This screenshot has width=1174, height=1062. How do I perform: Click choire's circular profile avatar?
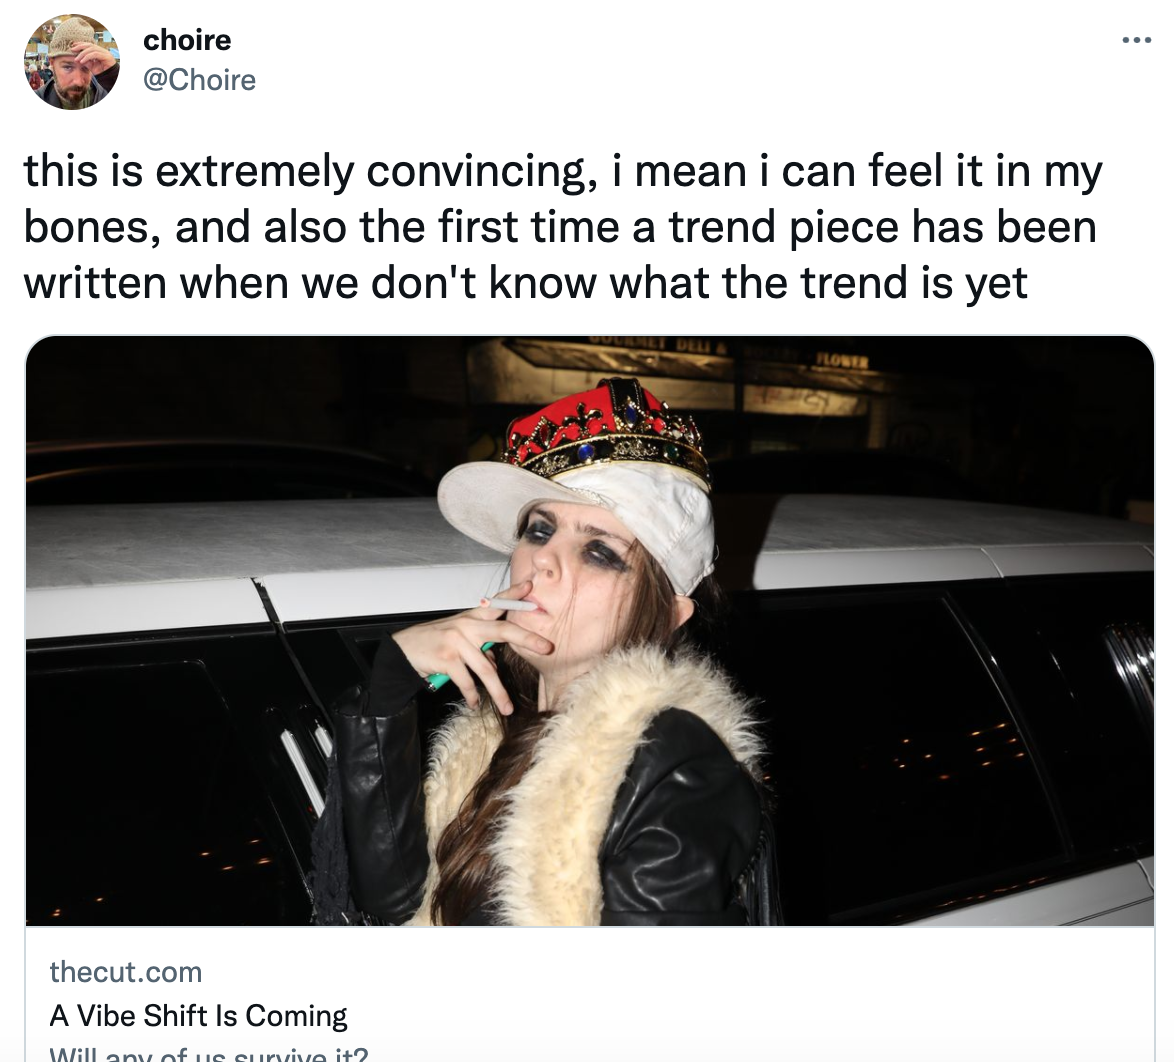(x=72, y=61)
